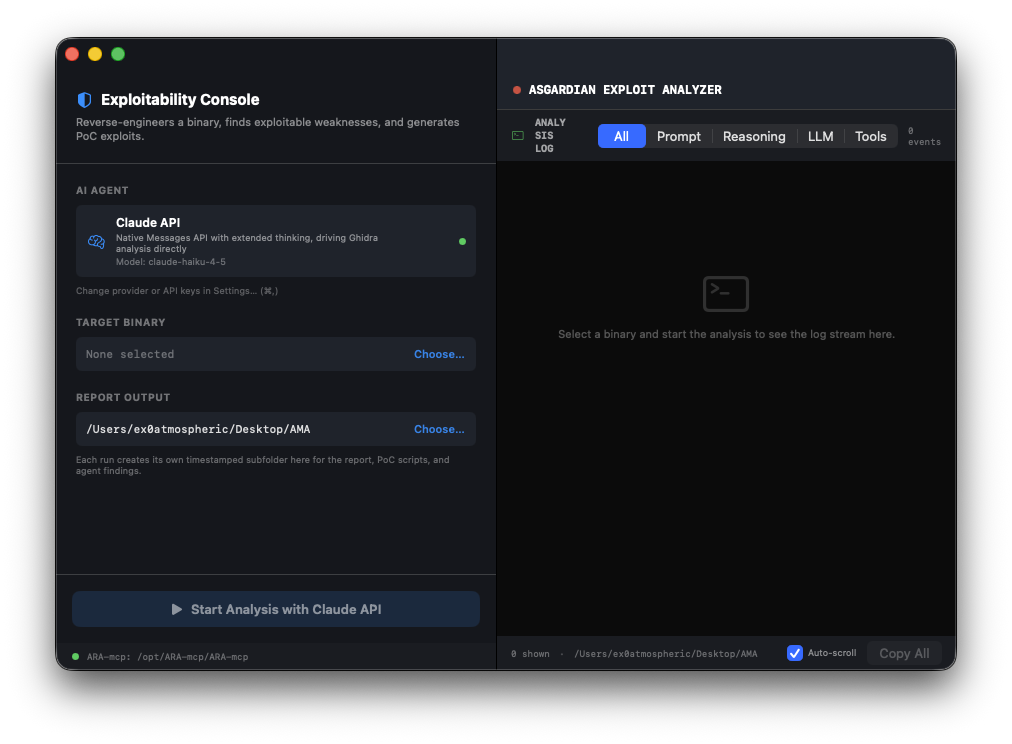
Task: Click the ANALYSIS LOG label
Action: [x=550, y=136]
